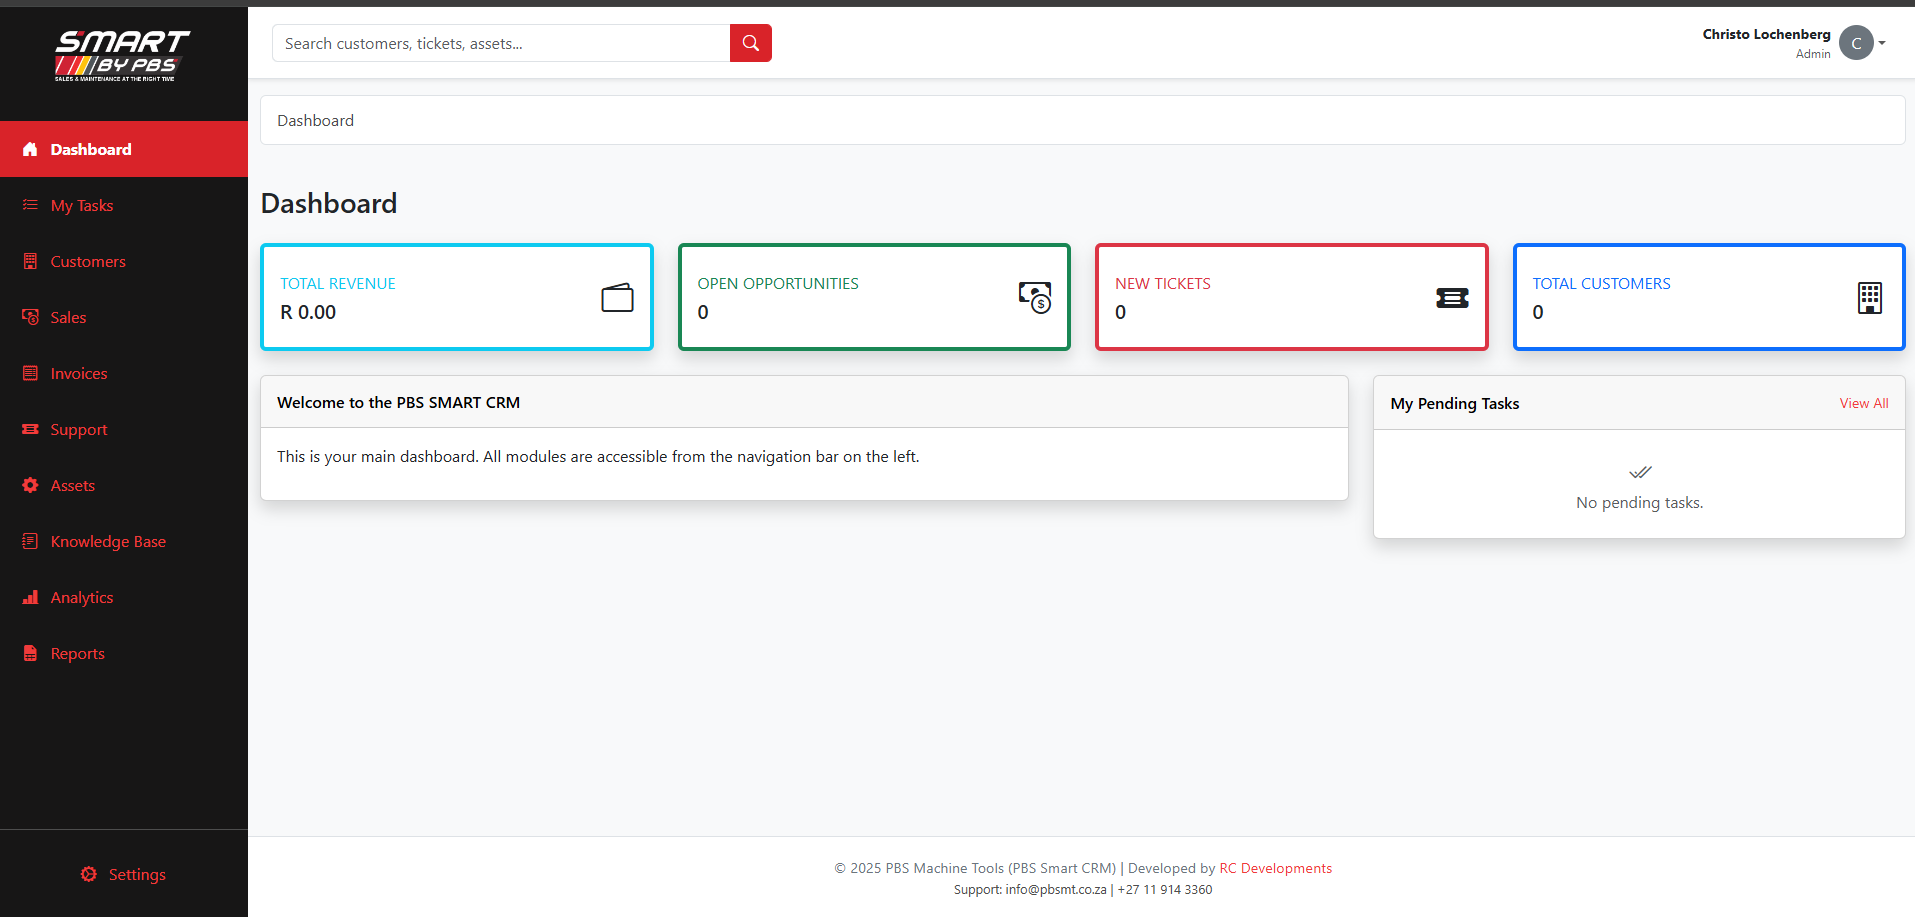The height and width of the screenshot is (917, 1915).
Task: Open the Support section
Action: coord(124,429)
